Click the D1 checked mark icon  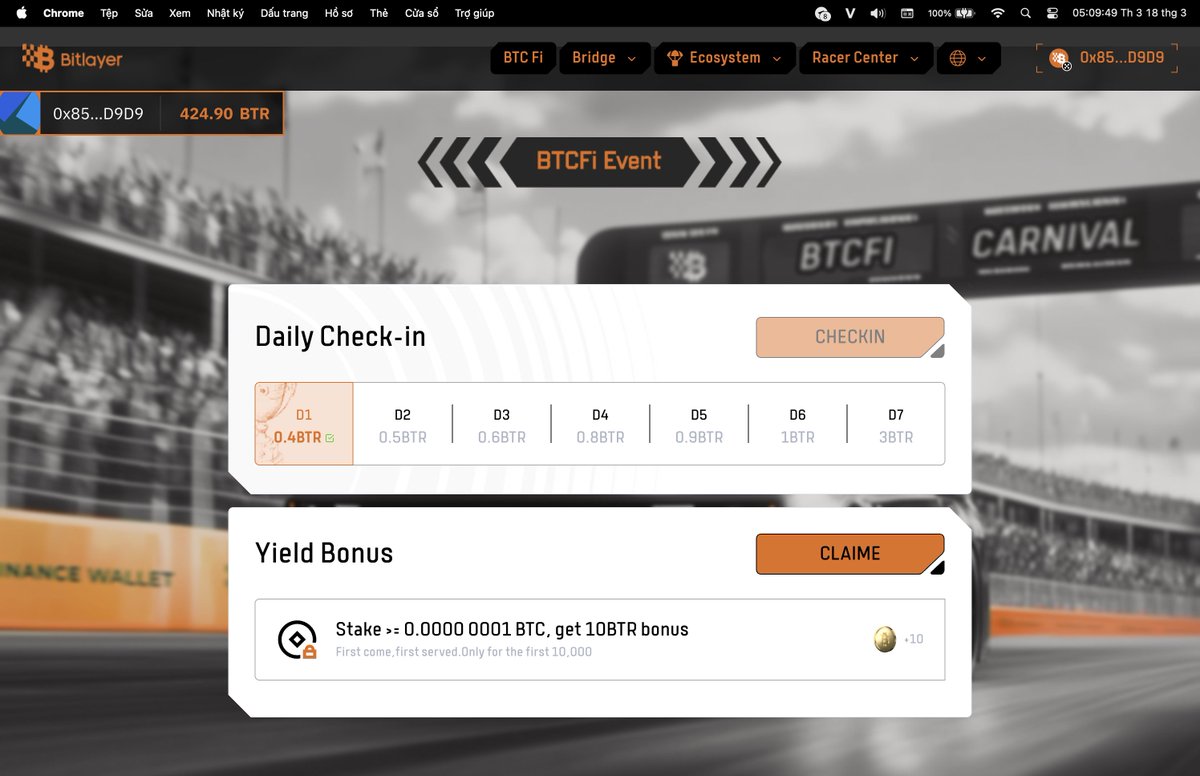[x=330, y=438]
